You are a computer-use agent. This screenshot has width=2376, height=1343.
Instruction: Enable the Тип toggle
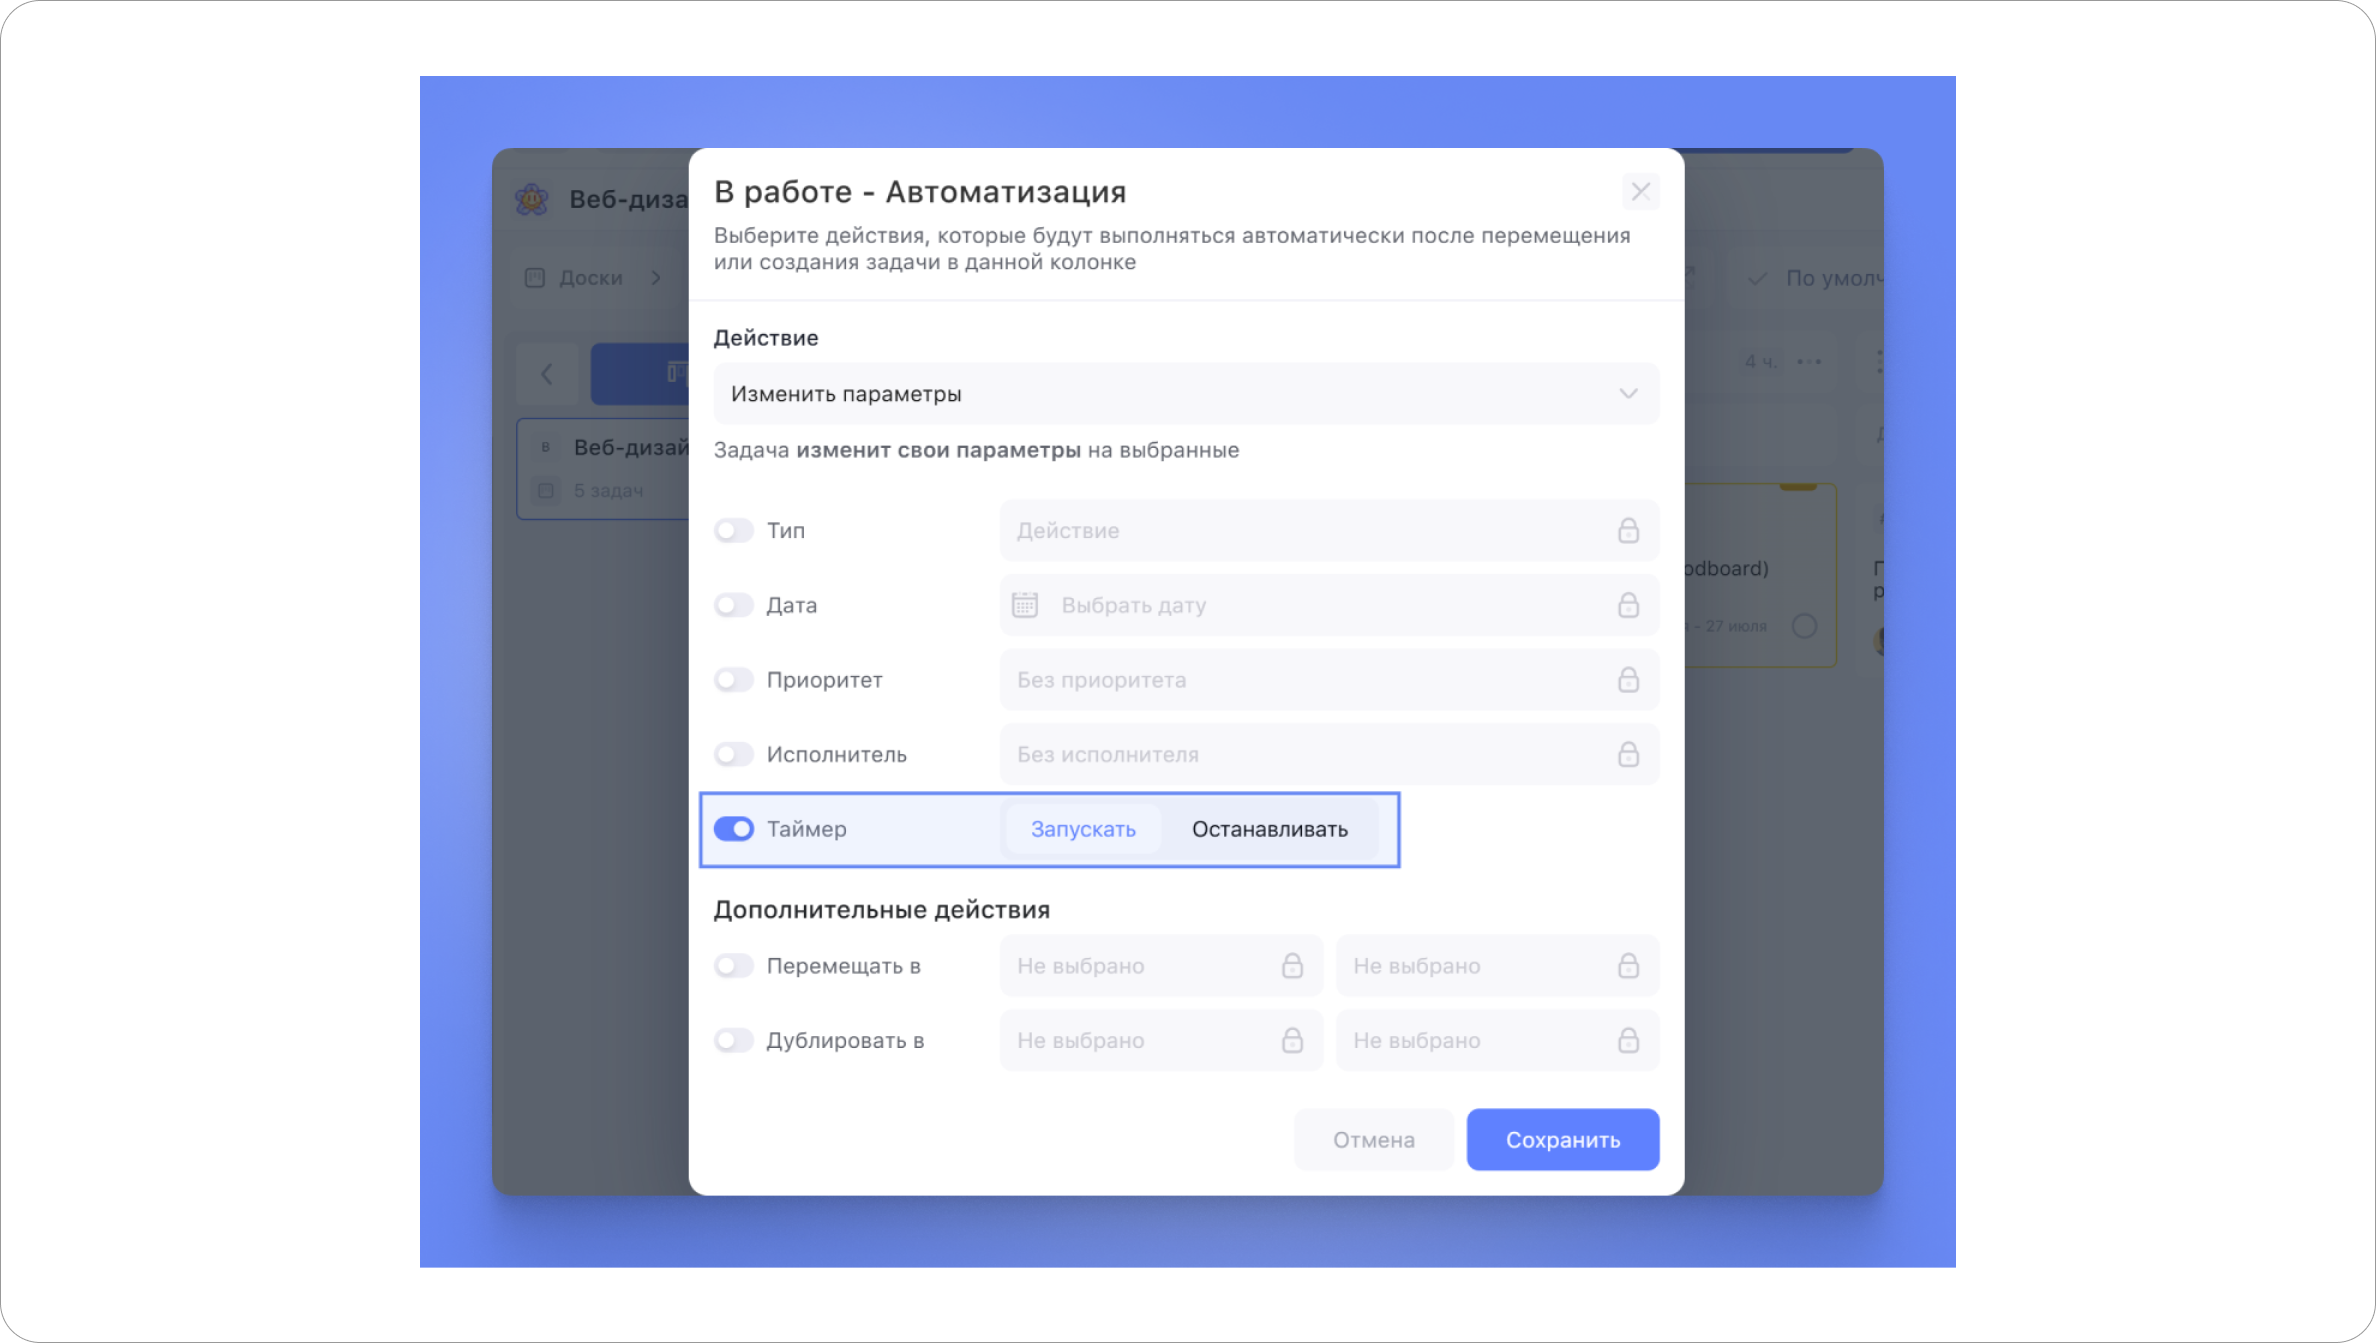click(x=733, y=530)
